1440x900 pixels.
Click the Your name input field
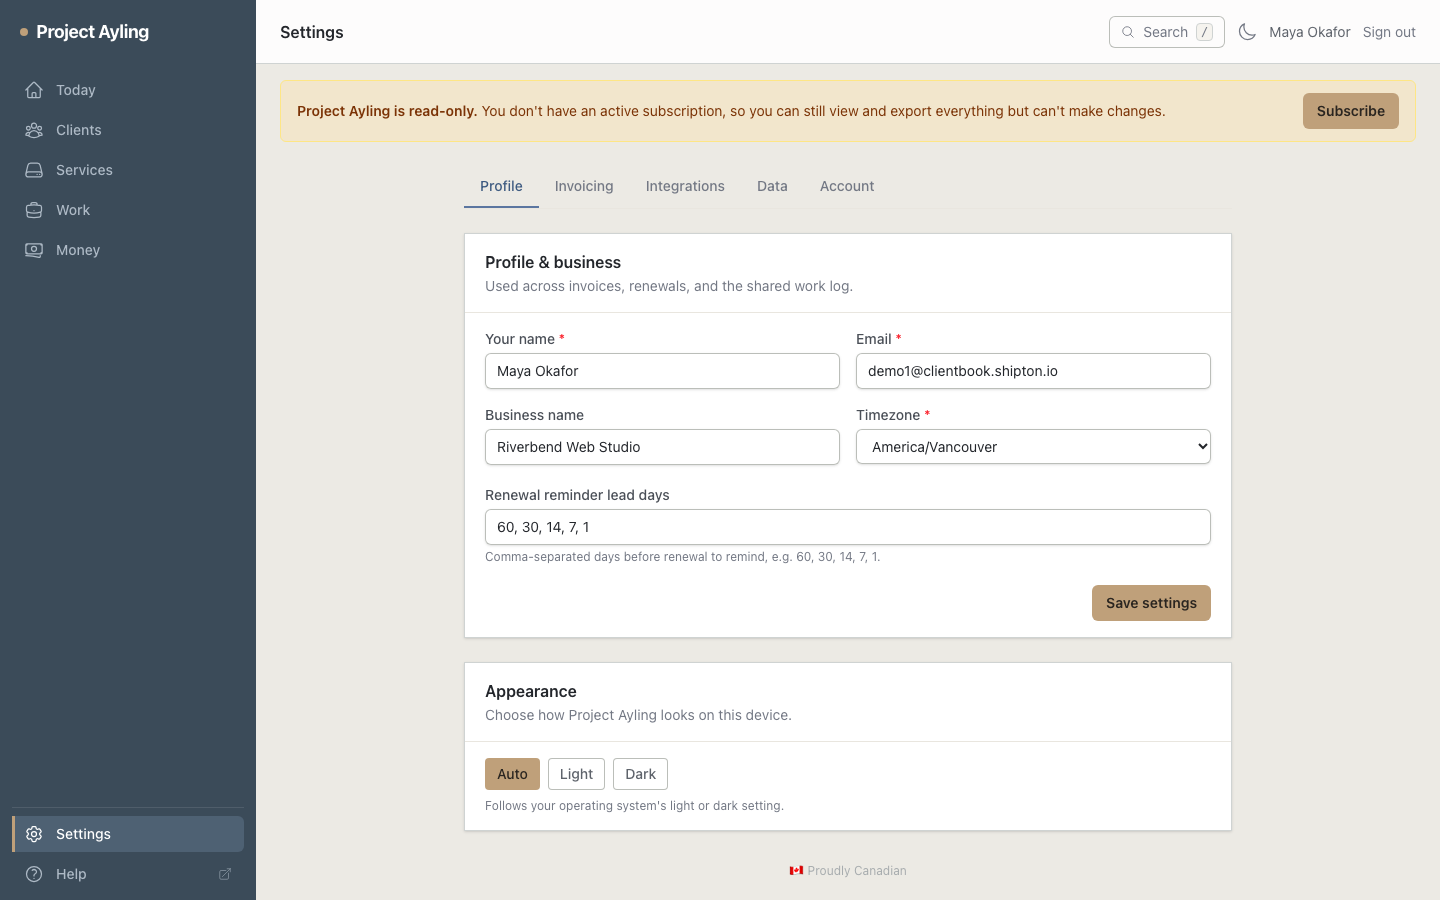pyautogui.click(x=662, y=371)
